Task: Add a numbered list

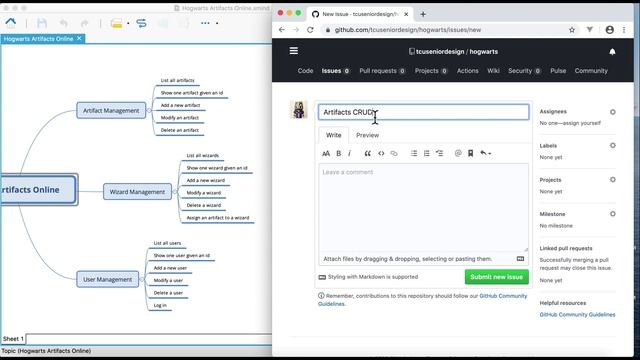Action: pyautogui.click(x=427, y=153)
